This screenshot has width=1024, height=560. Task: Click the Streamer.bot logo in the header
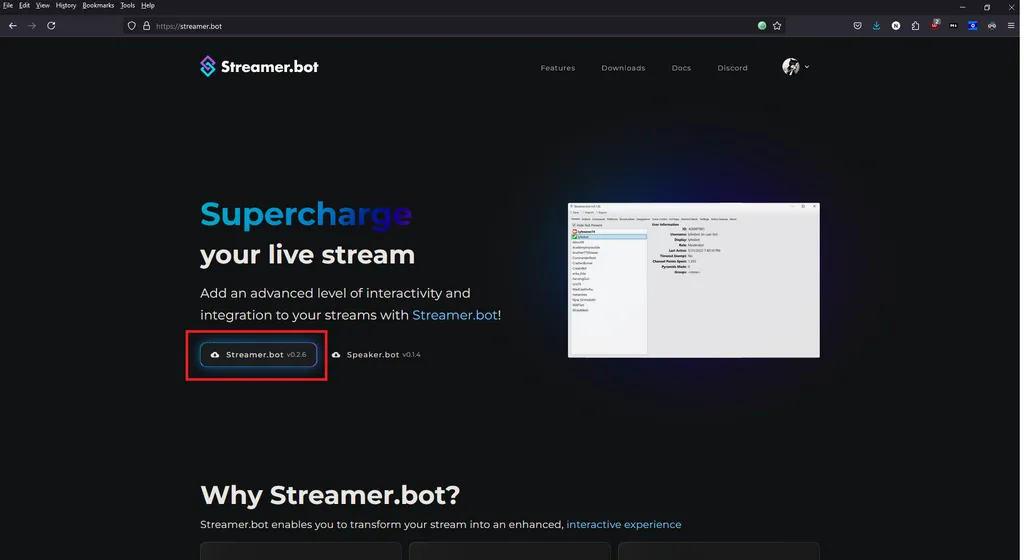(259, 67)
